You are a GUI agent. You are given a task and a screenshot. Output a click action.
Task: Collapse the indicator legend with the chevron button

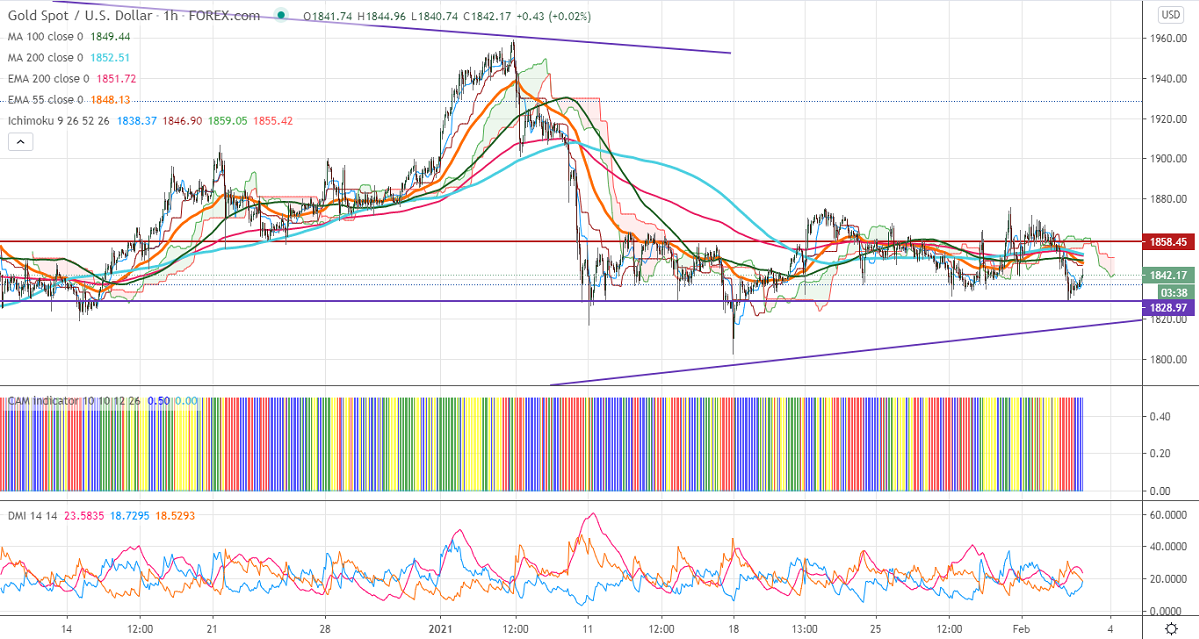point(21,141)
